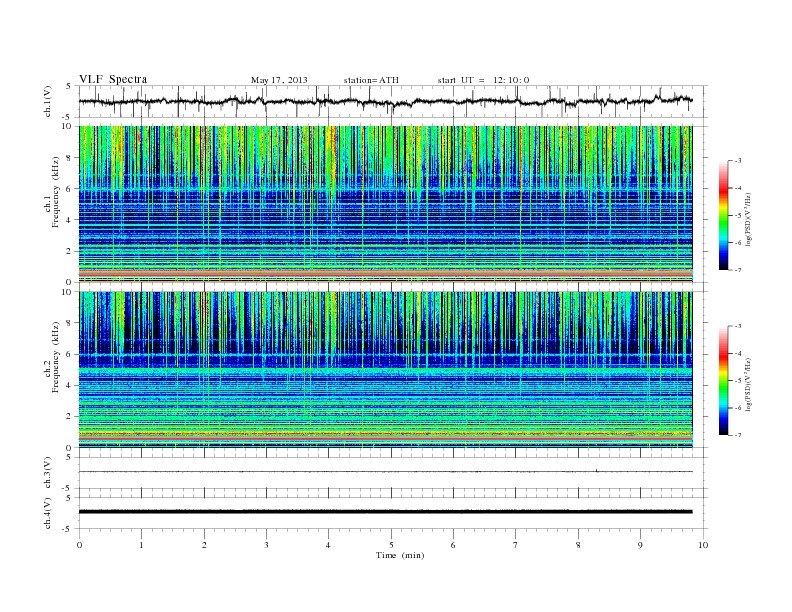This screenshot has height=612, width=792.
Task: Click the ch.3 flat voltage trace
Action: coord(385,472)
